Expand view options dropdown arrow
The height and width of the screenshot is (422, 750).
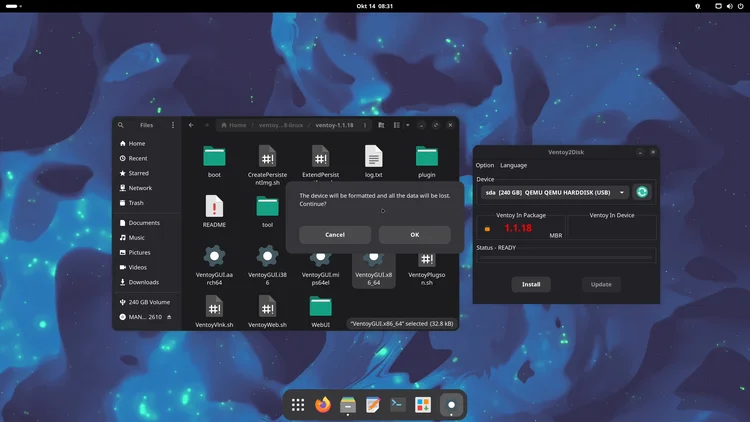(x=408, y=125)
